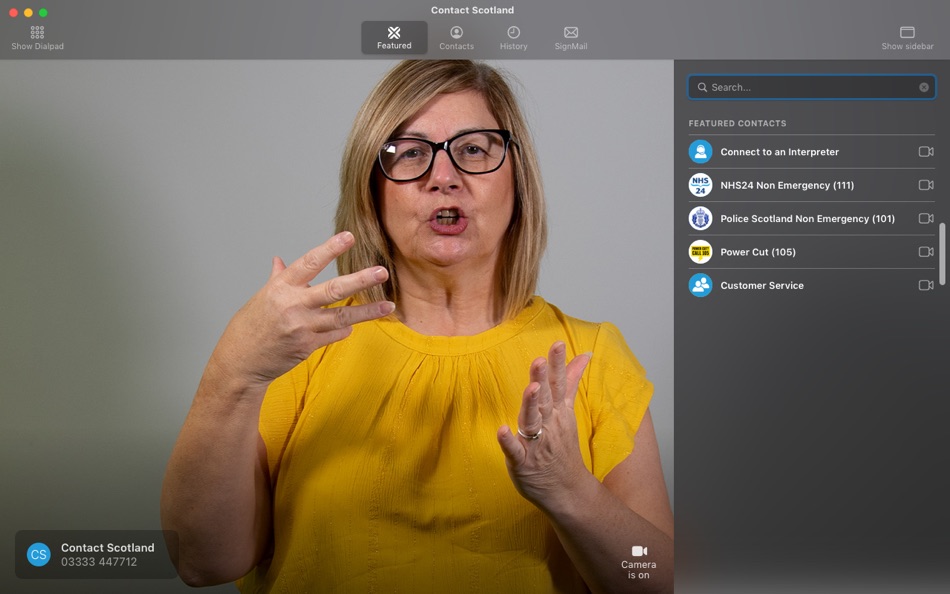Clear the search field
This screenshot has height=594, width=950.
pyautogui.click(x=924, y=87)
